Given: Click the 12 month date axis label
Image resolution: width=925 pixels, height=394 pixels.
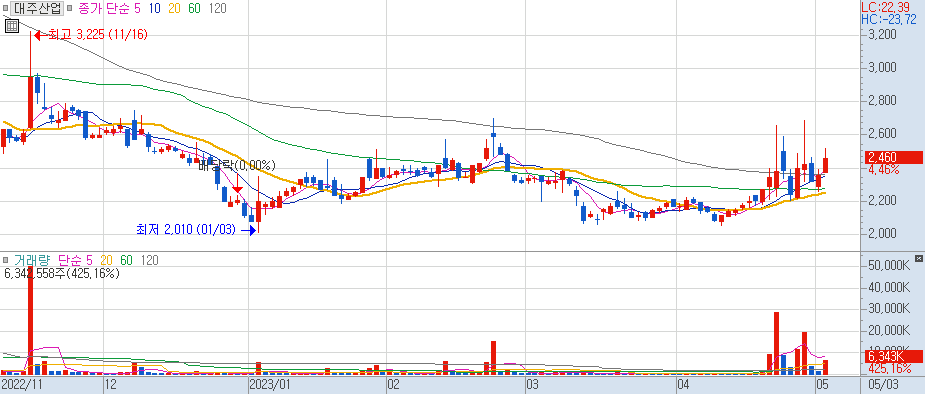Looking at the screenshot, I should [x=110, y=386].
